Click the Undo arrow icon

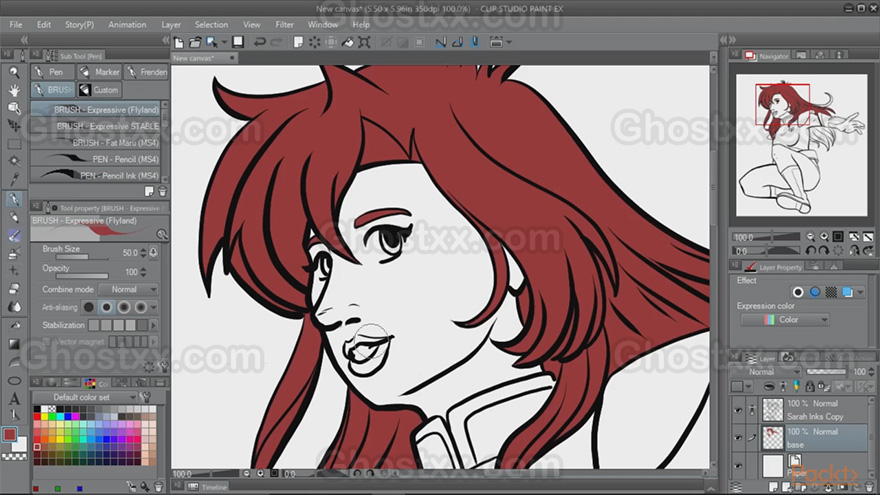259,42
